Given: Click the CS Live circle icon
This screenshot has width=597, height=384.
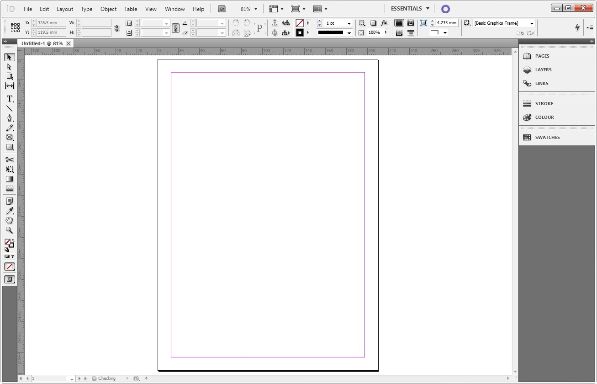Looking at the screenshot, I should [x=445, y=9].
